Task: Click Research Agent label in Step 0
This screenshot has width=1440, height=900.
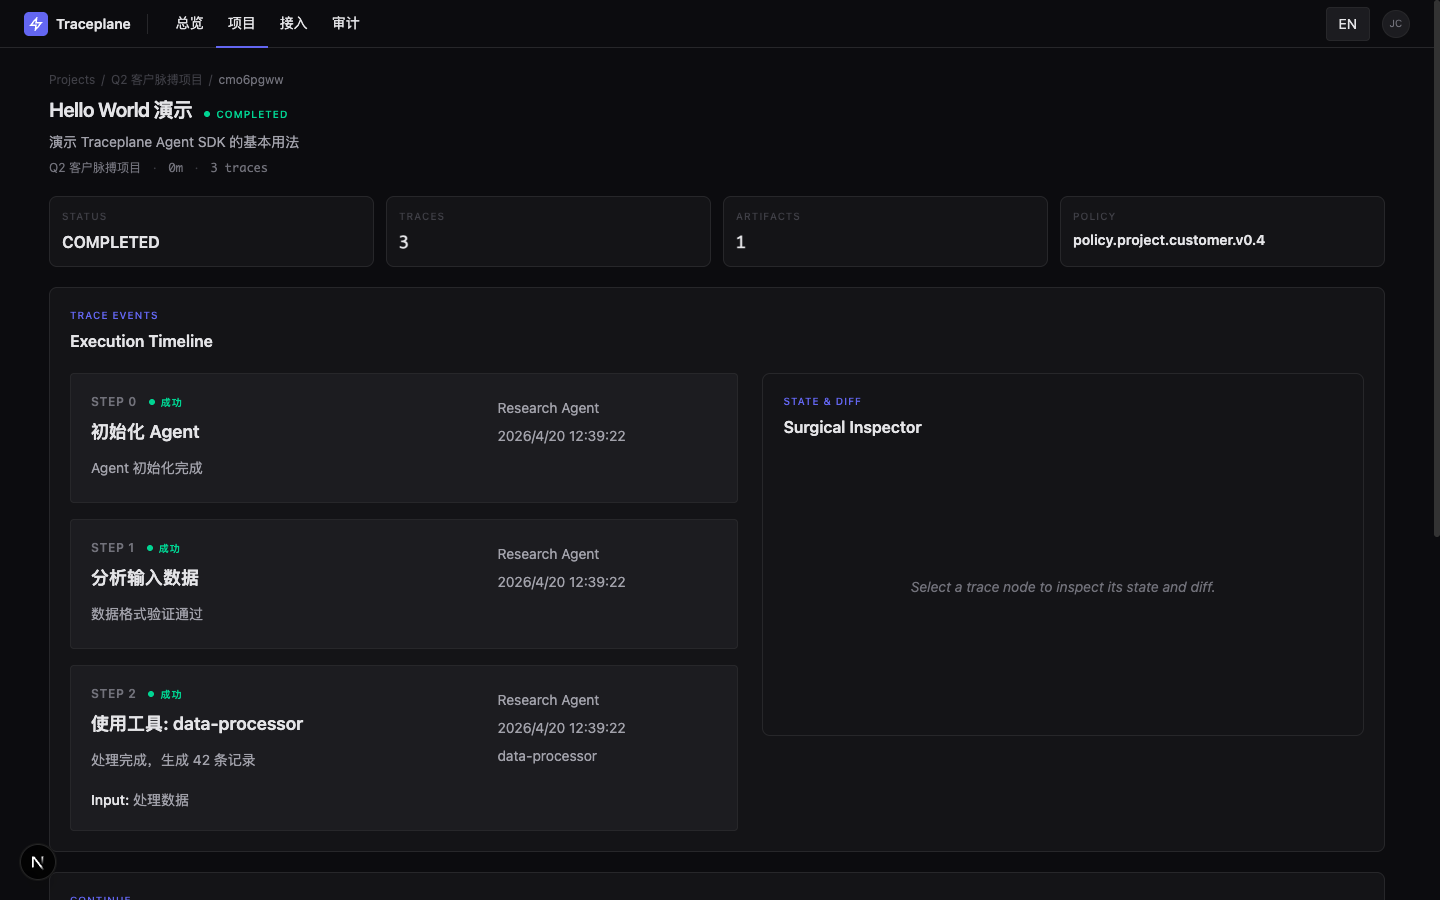Action: coord(548,408)
